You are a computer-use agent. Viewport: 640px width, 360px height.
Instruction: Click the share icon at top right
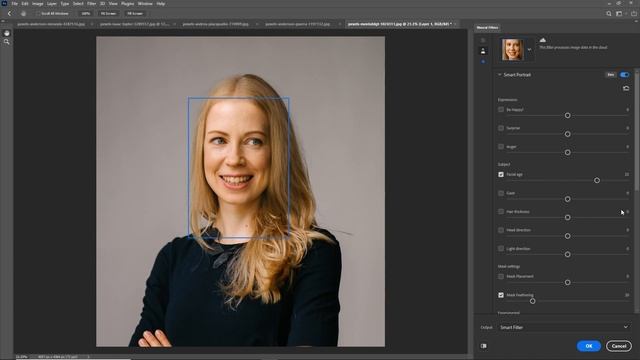(634, 13)
